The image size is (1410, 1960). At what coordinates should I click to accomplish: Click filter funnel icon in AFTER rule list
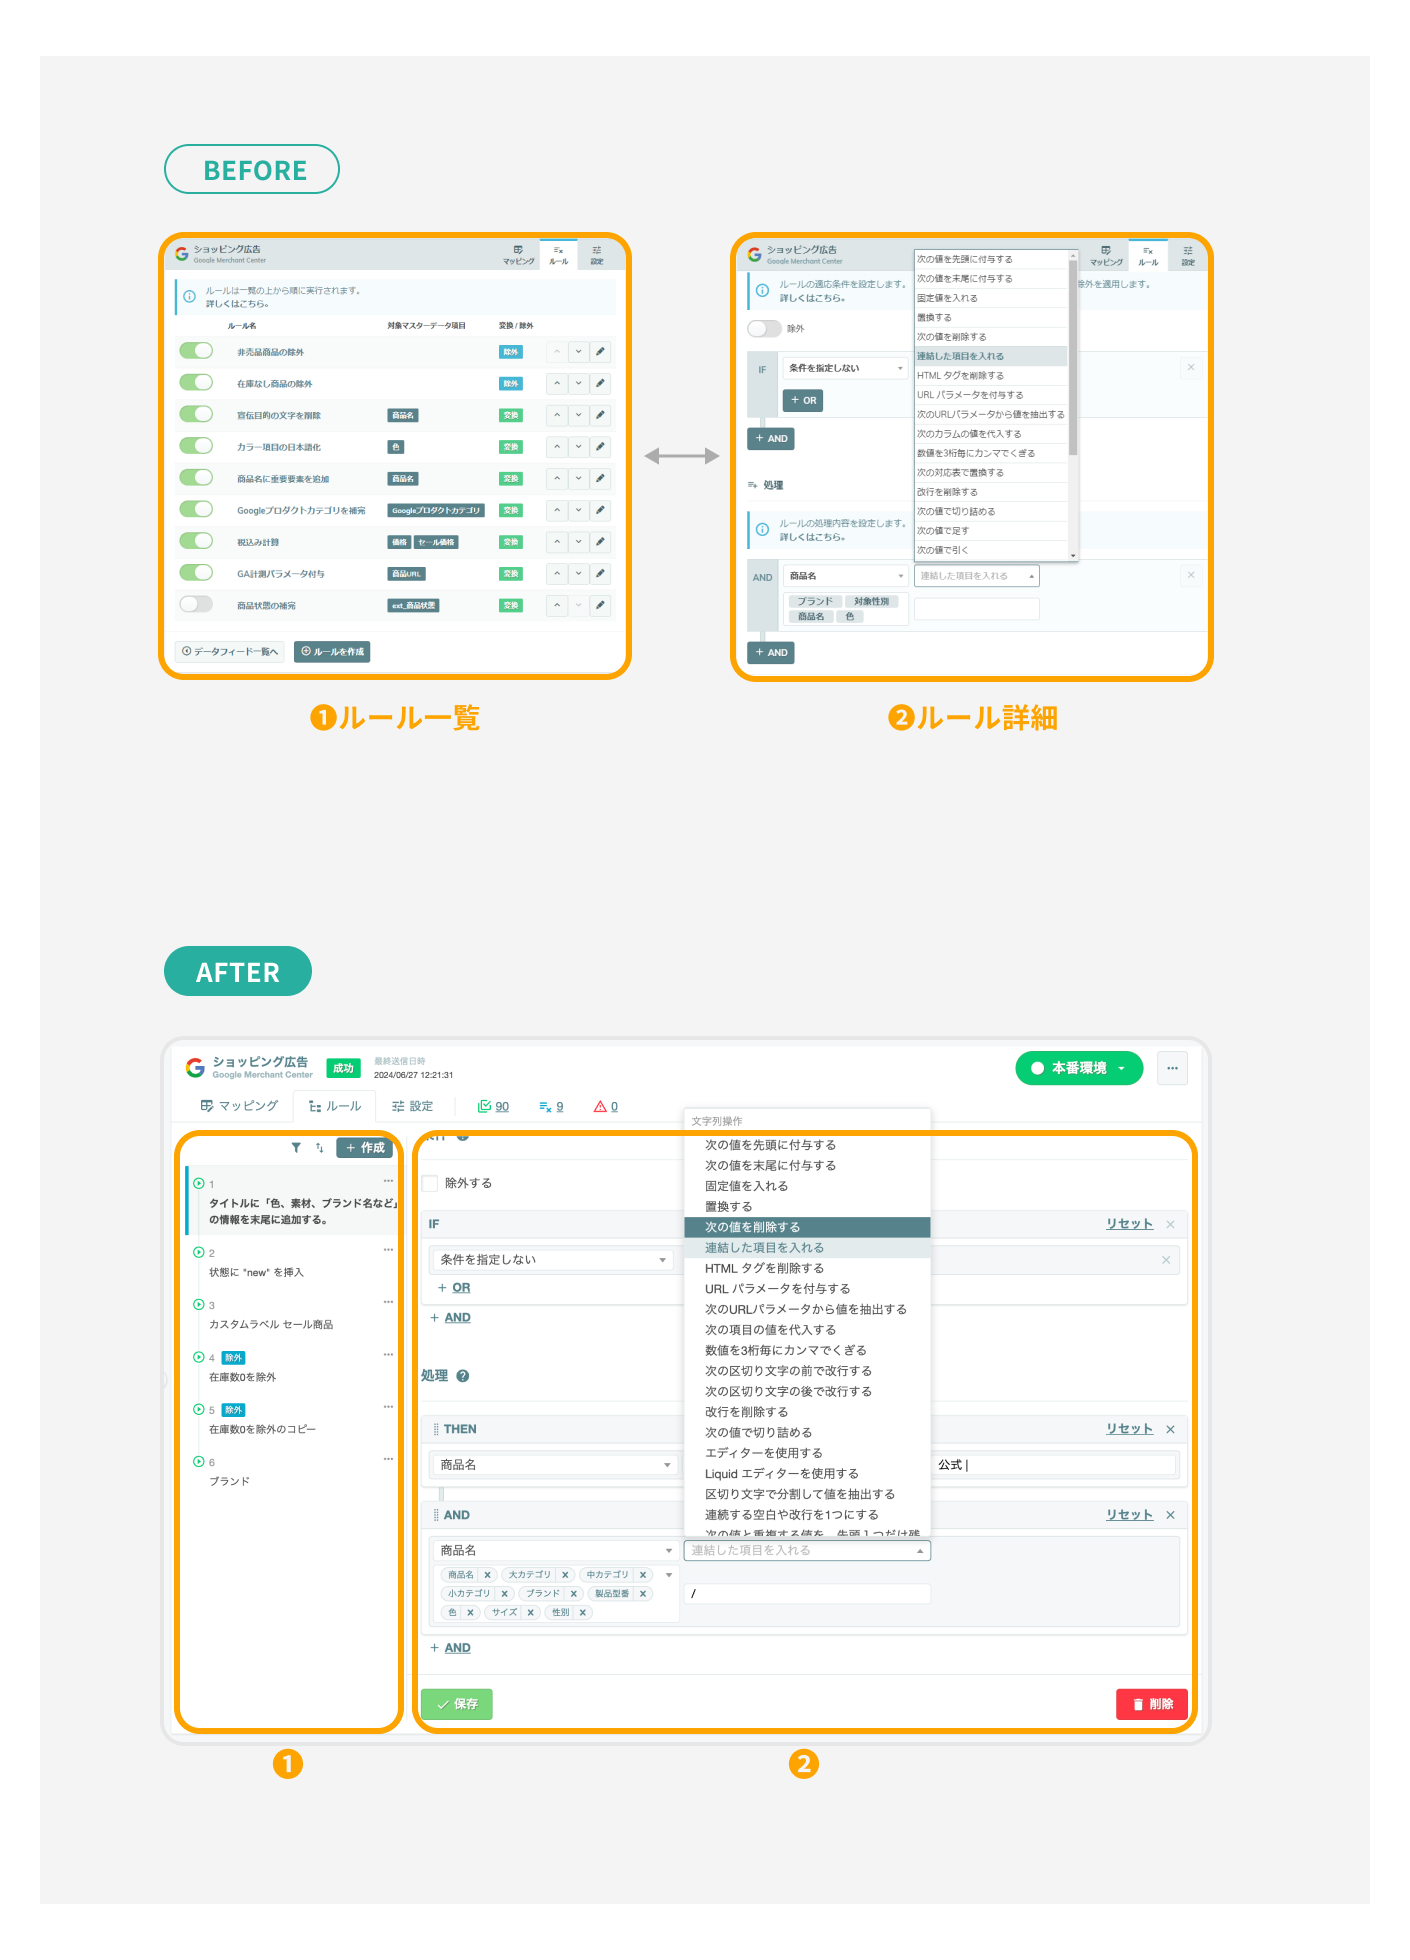[296, 1148]
